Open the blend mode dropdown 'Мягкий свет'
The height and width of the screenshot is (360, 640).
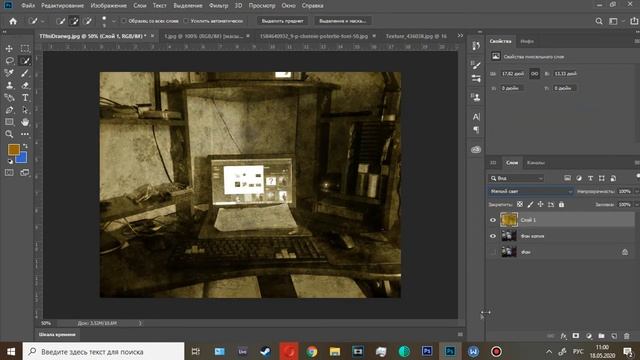point(531,191)
